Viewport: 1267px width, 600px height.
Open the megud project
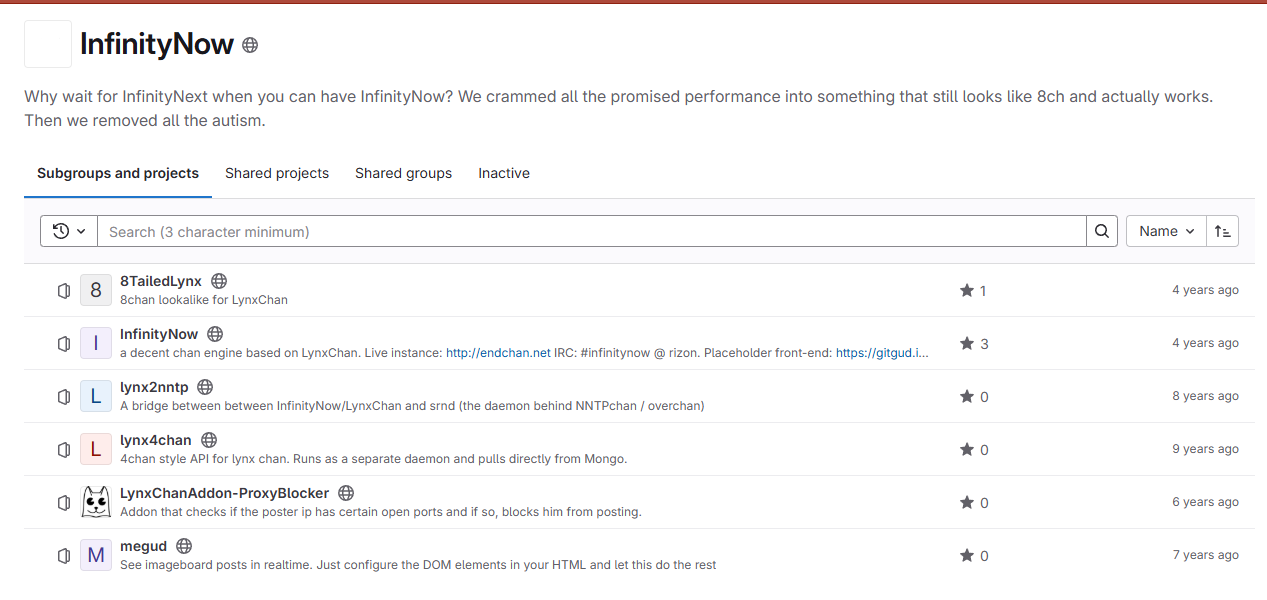click(143, 546)
